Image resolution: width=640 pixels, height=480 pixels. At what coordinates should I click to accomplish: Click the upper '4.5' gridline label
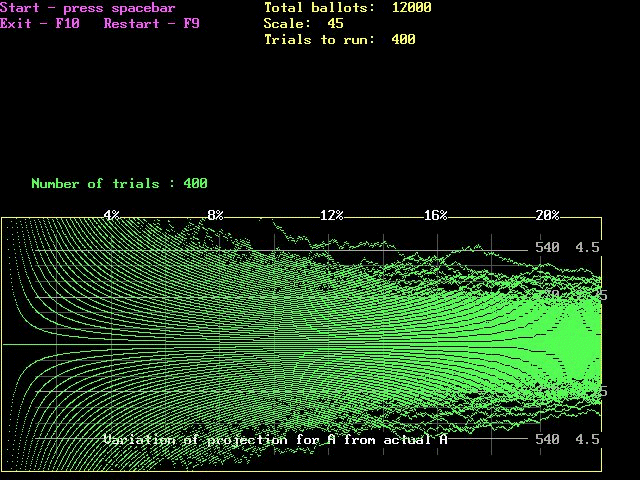[587, 247]
